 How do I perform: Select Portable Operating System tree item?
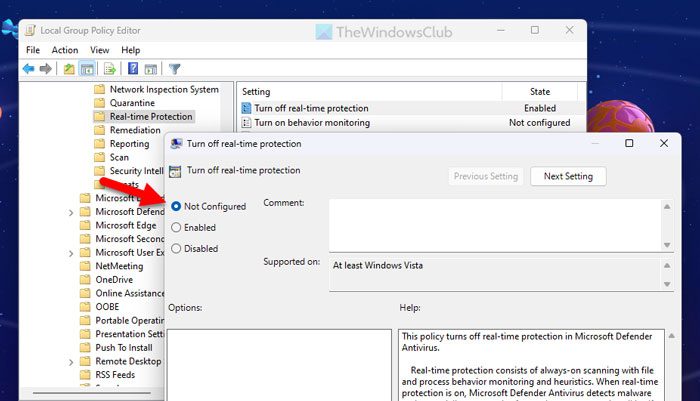coord(129,321)
